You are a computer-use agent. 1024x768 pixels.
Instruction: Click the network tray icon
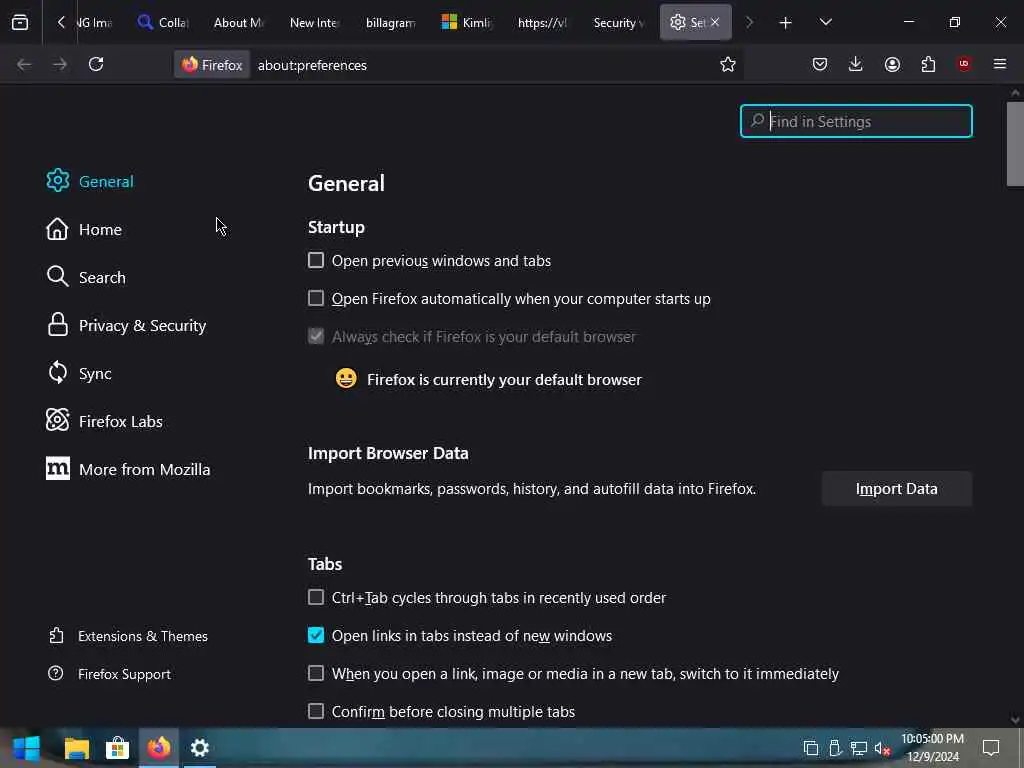[859, 748]
